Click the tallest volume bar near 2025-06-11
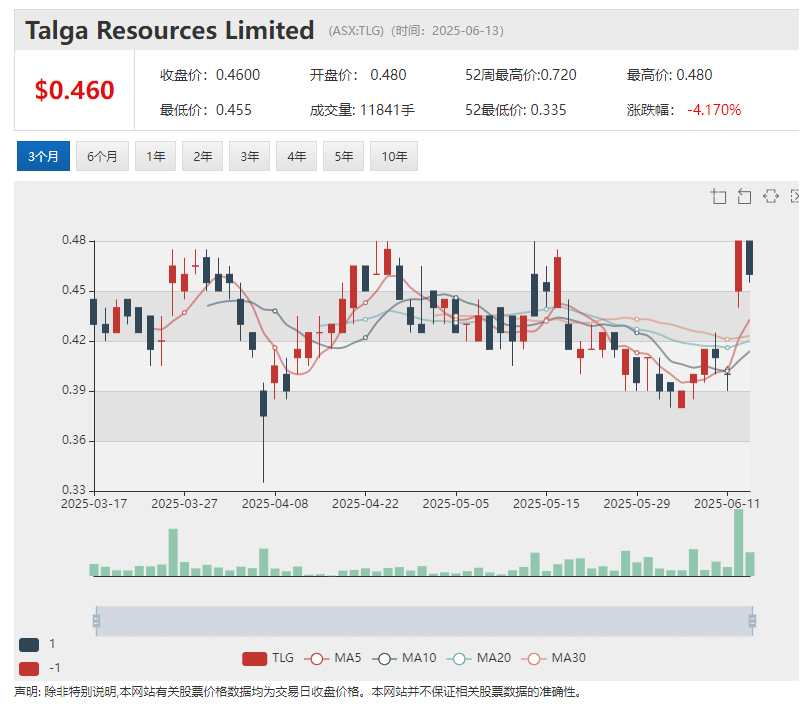812x713 pixels. (x=738, y=543)
